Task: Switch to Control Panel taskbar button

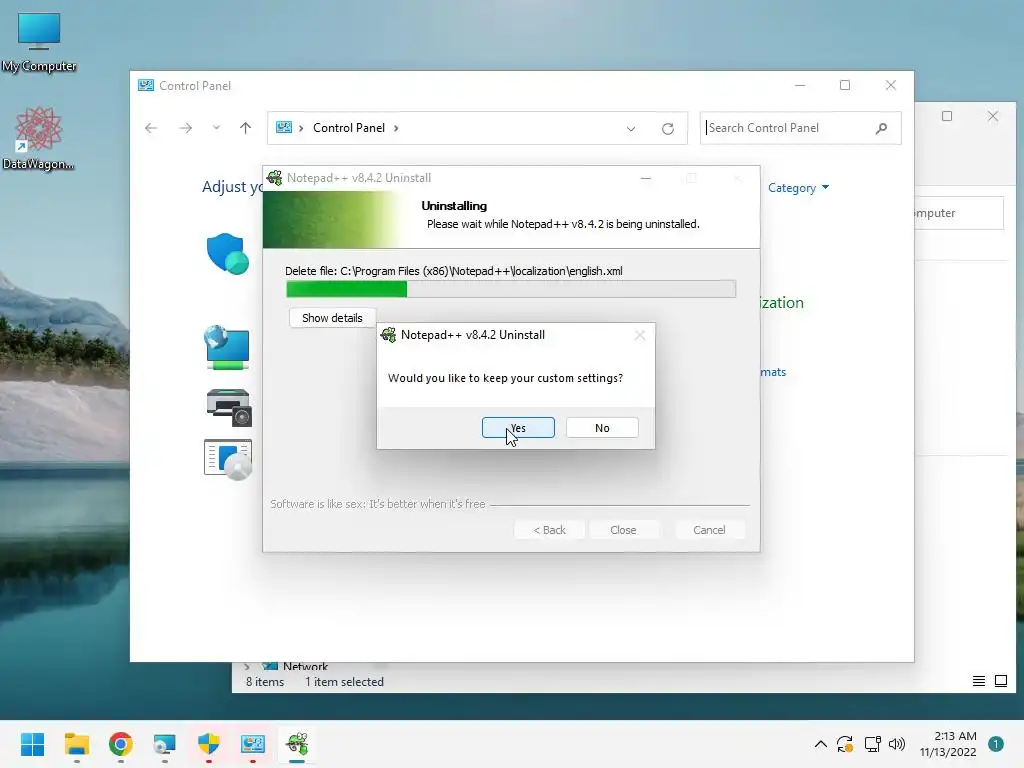Action: point(253,744)
